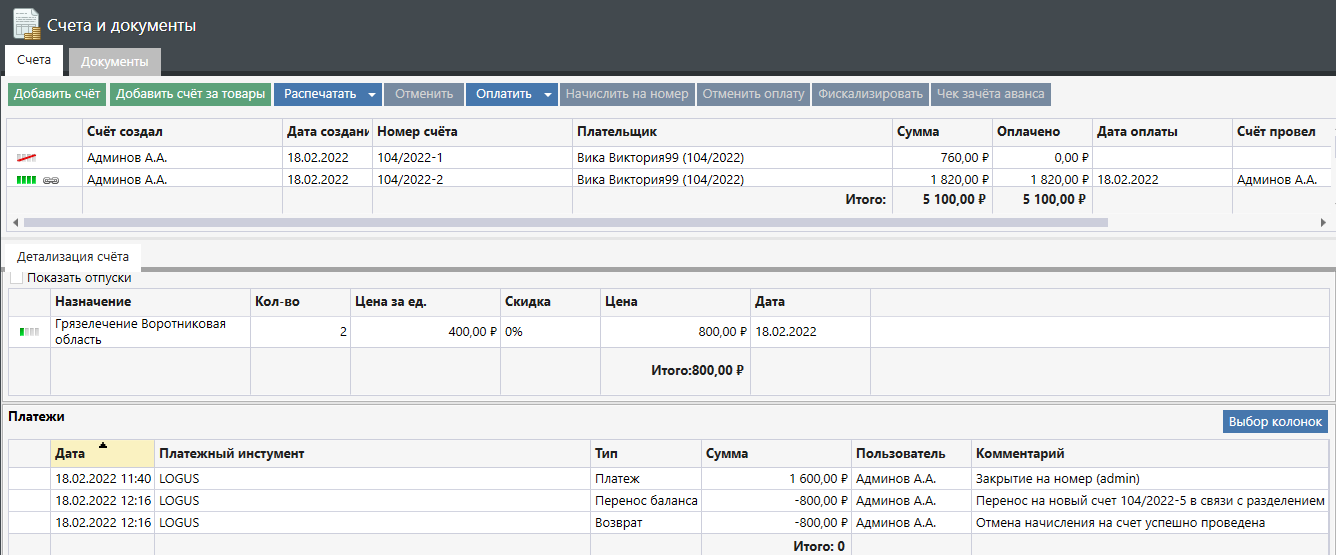Click the status bar icon beside Грязелечение row

tap(29, 331)
